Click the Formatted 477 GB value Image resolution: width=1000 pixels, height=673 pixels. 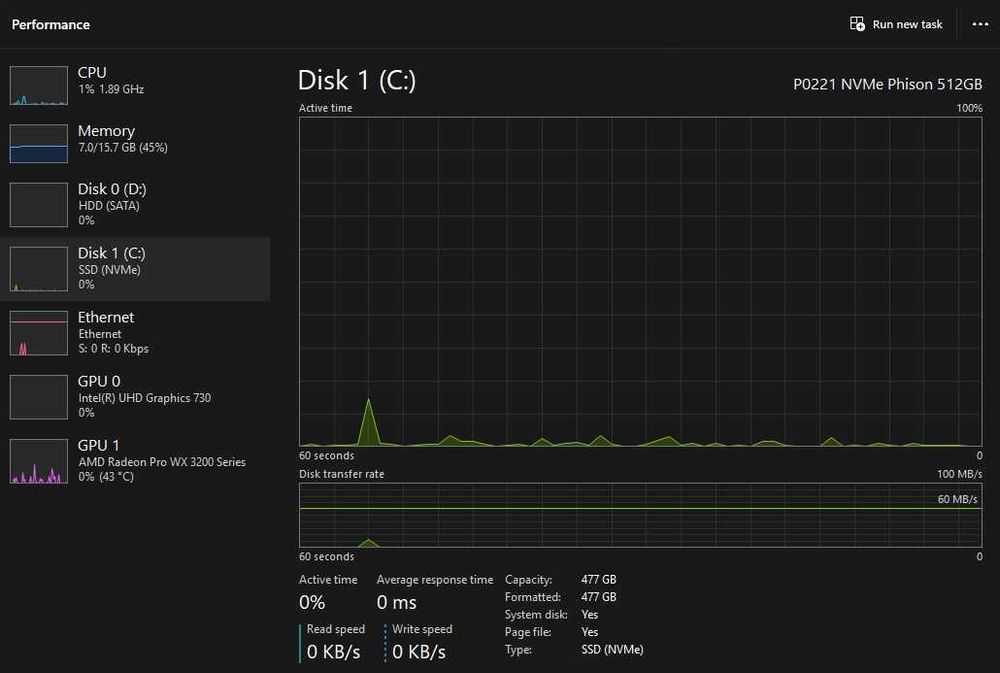tap(598, 596)
